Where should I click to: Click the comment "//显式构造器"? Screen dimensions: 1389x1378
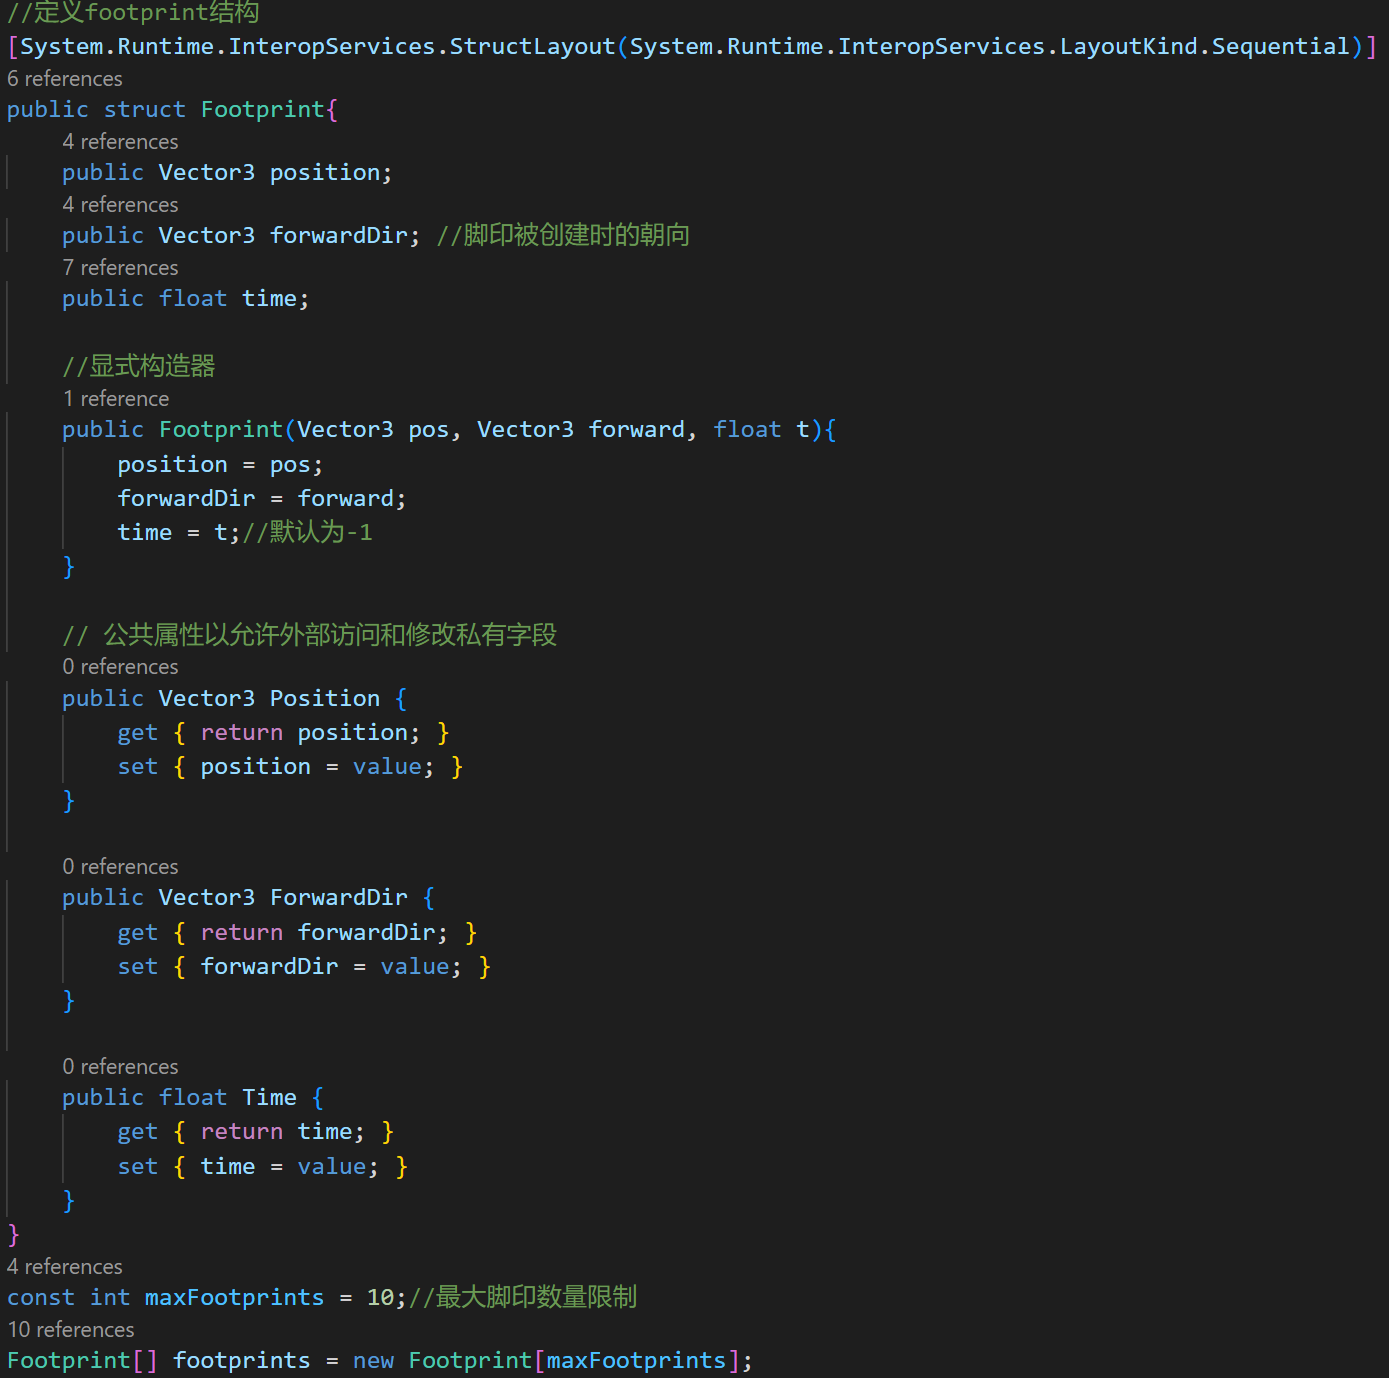click(x=139, y=366)
